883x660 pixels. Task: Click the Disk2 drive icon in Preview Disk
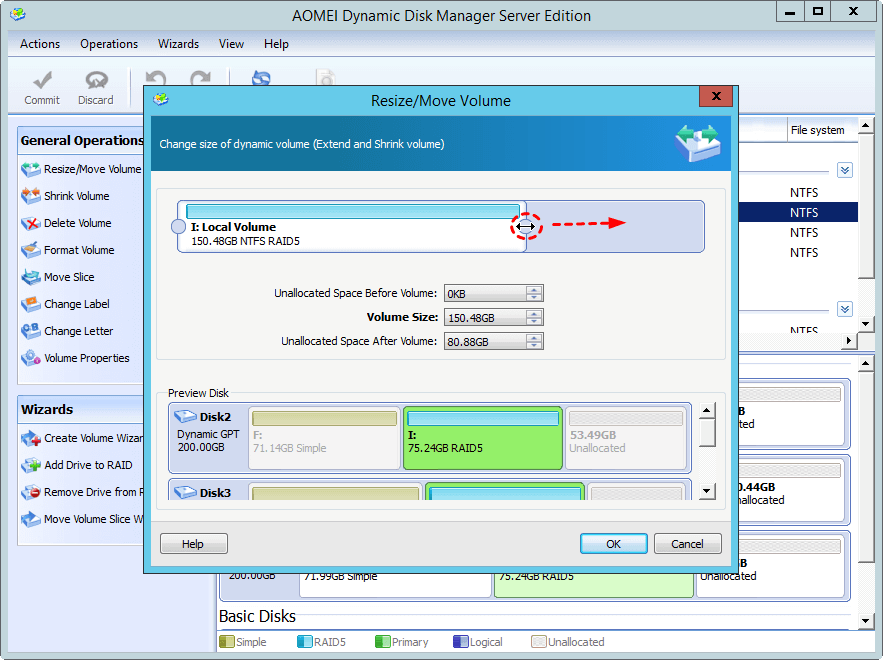tap(185, 417)
